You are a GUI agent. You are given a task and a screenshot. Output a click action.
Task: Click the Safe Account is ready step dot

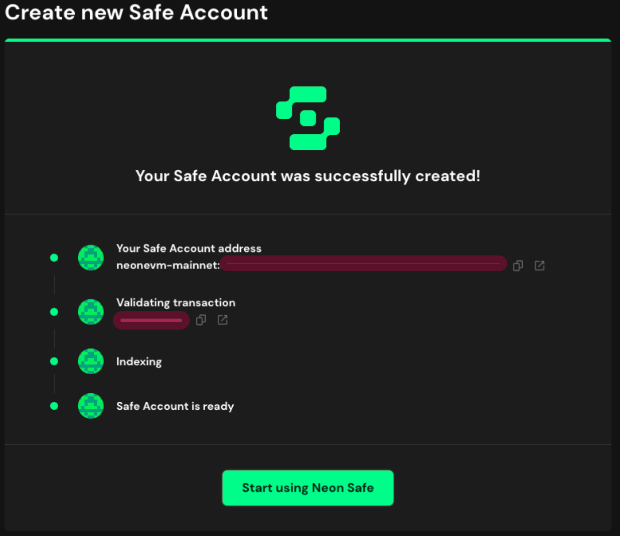(x=54, y=406)
